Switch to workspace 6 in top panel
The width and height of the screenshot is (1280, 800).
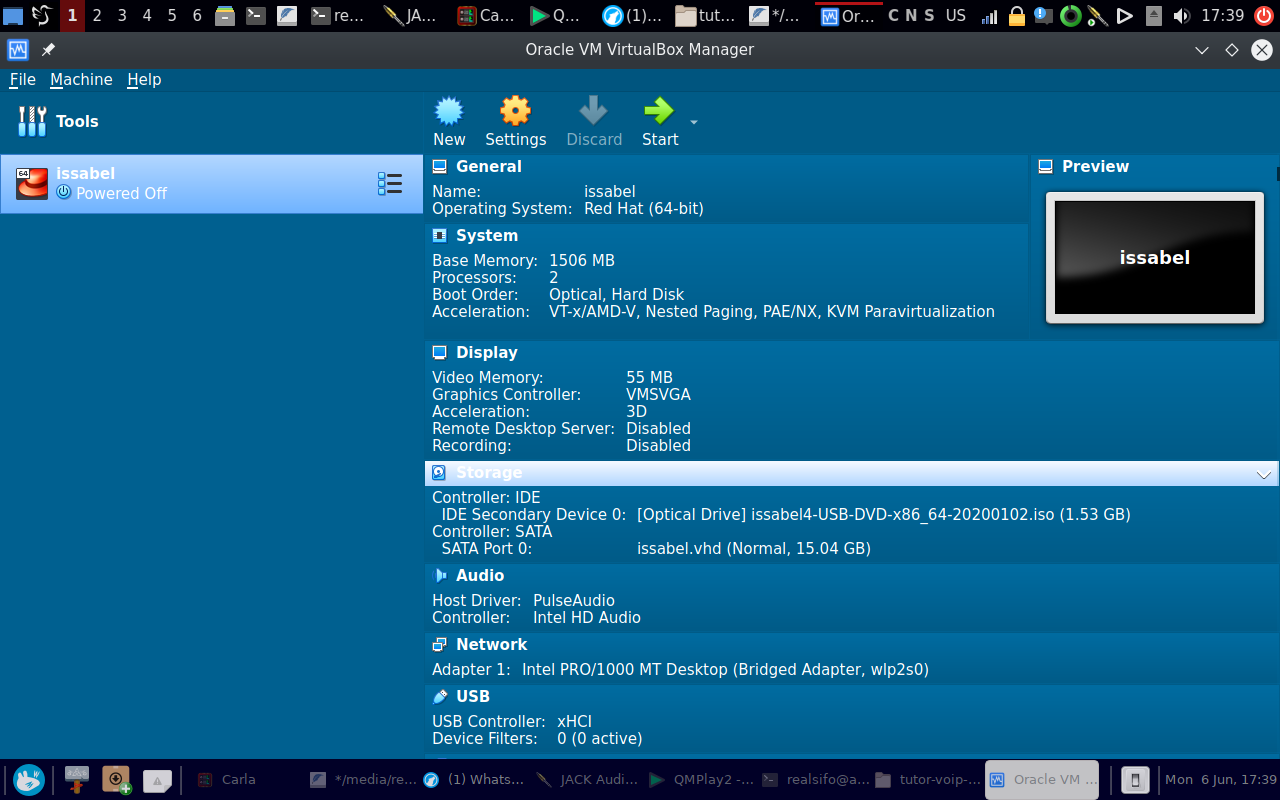(x=197, y=16)
